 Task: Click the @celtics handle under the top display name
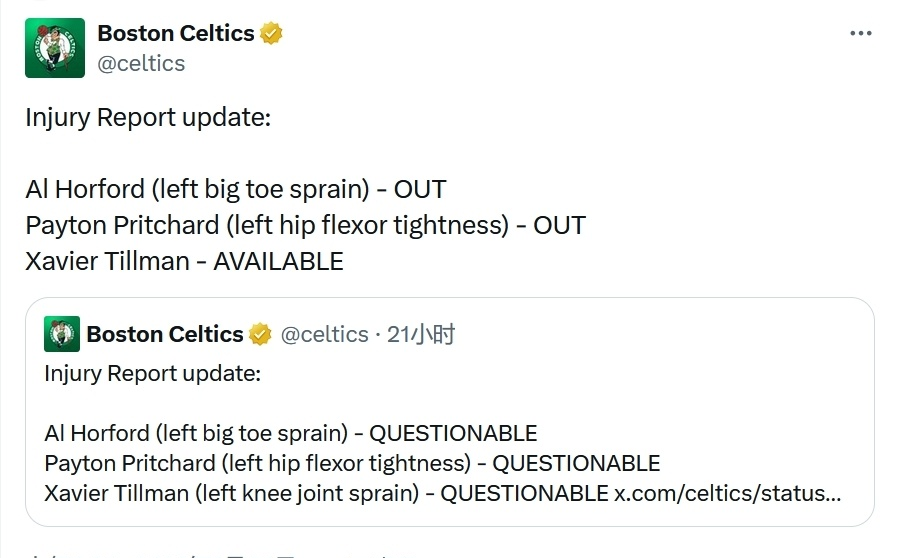tap(141, 63)
